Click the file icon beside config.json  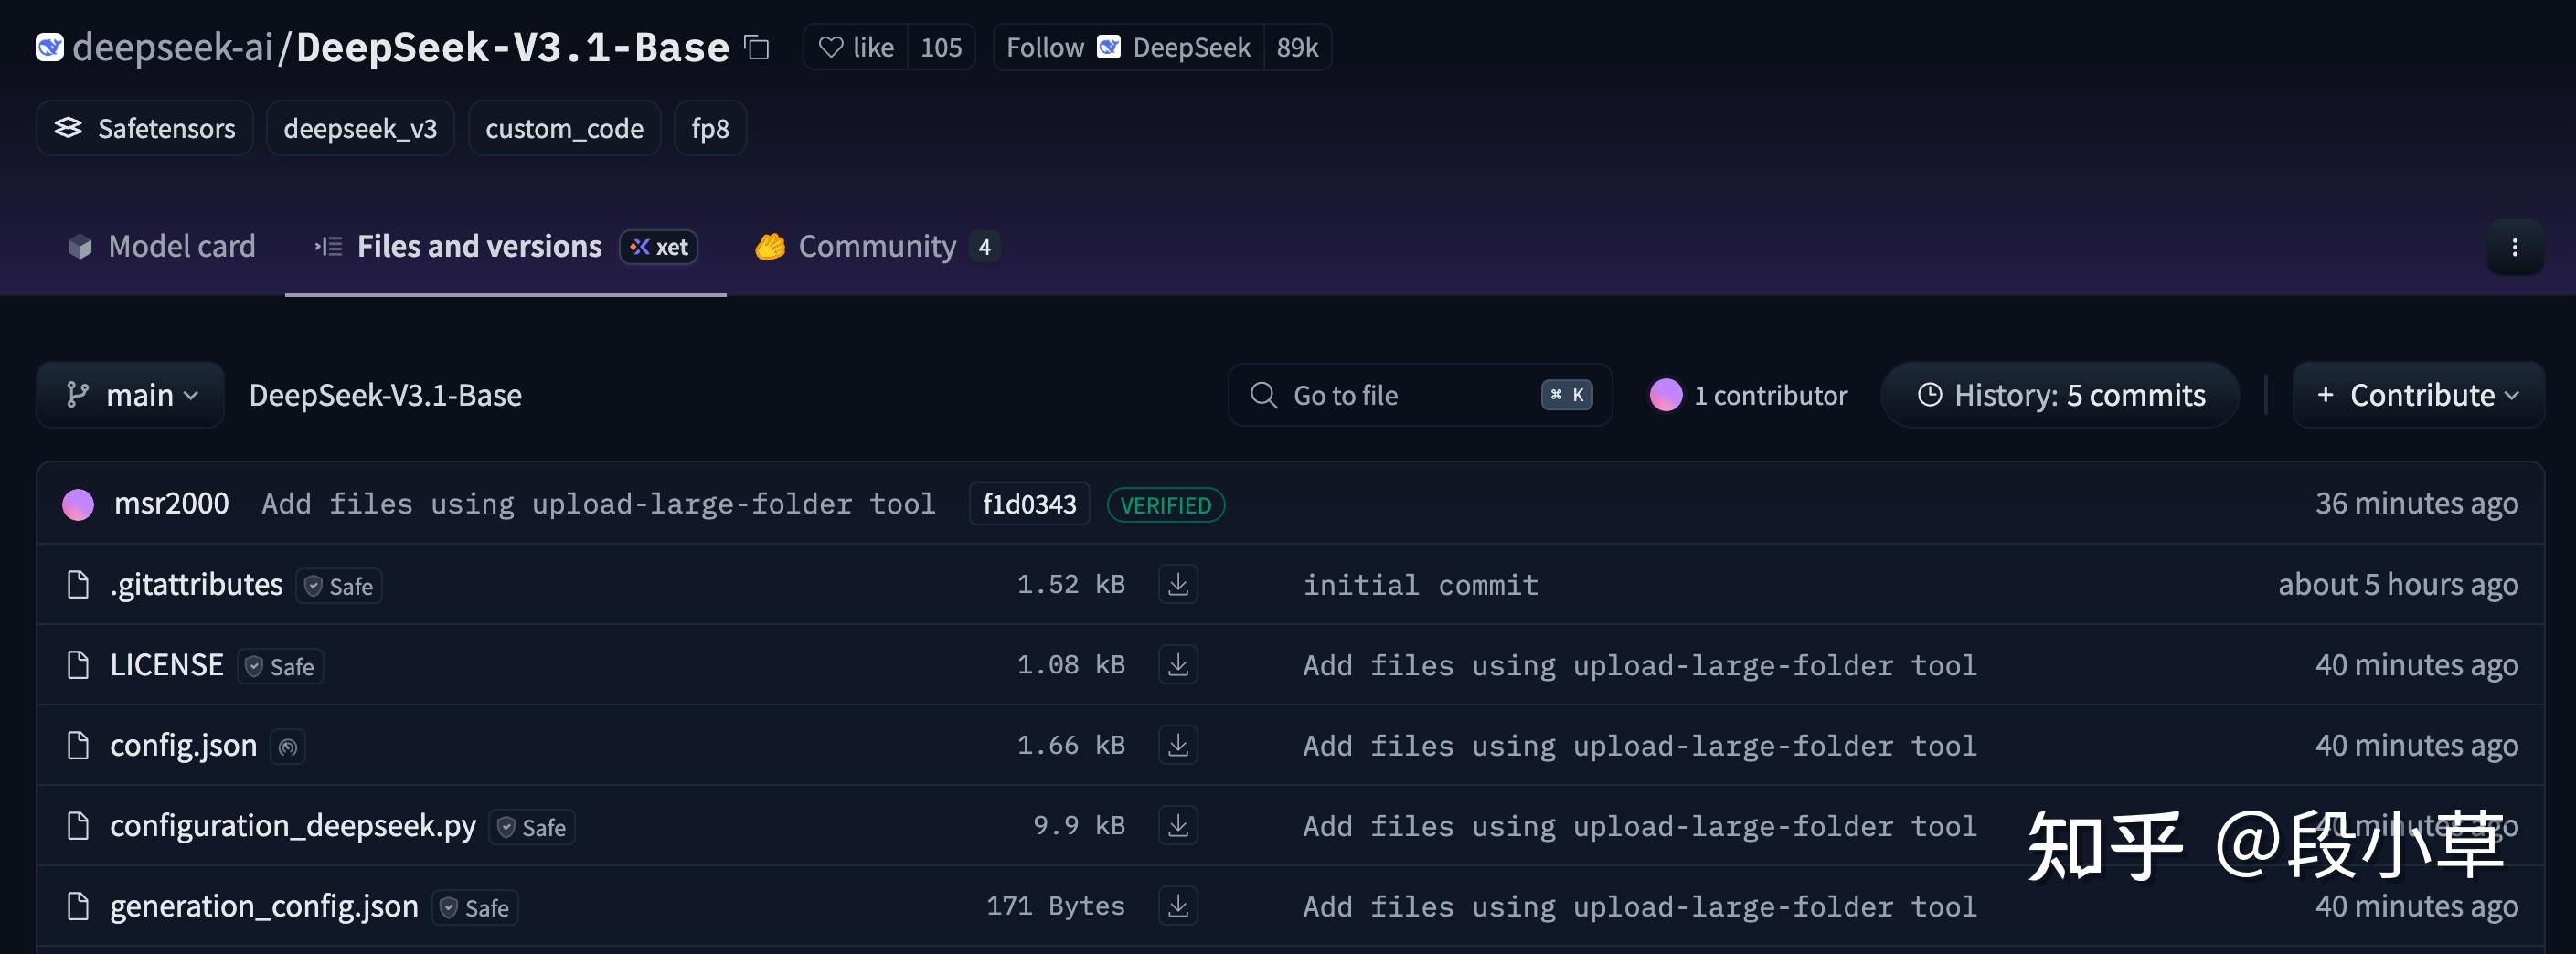[x=78, y=745]
